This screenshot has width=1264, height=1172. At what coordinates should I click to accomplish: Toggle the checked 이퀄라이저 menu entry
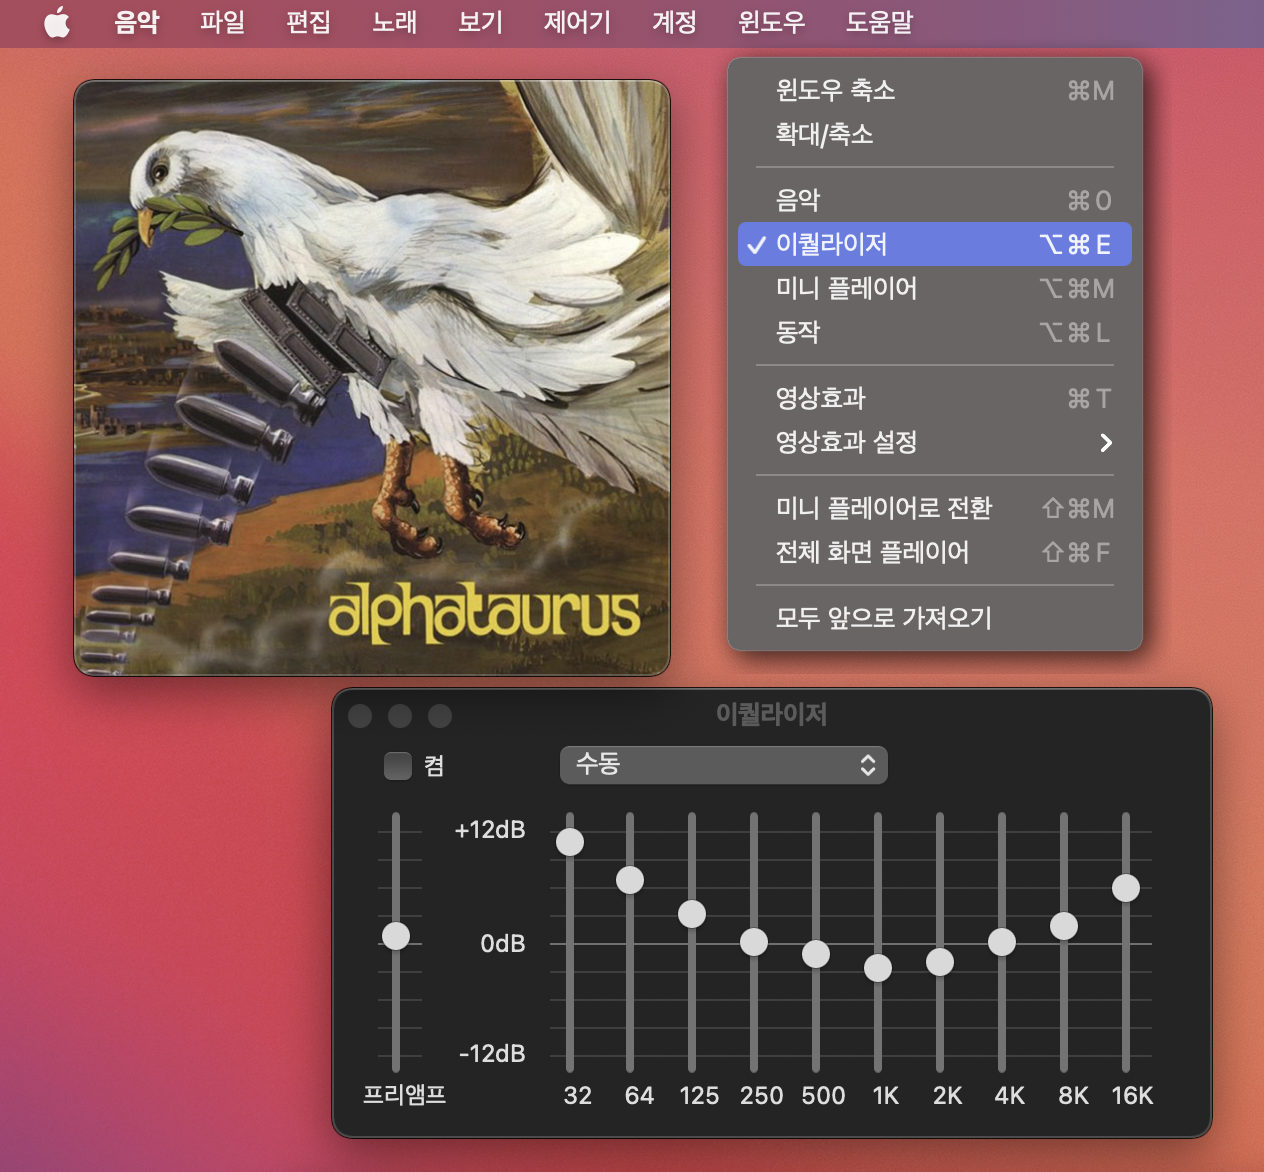point(935,244)
